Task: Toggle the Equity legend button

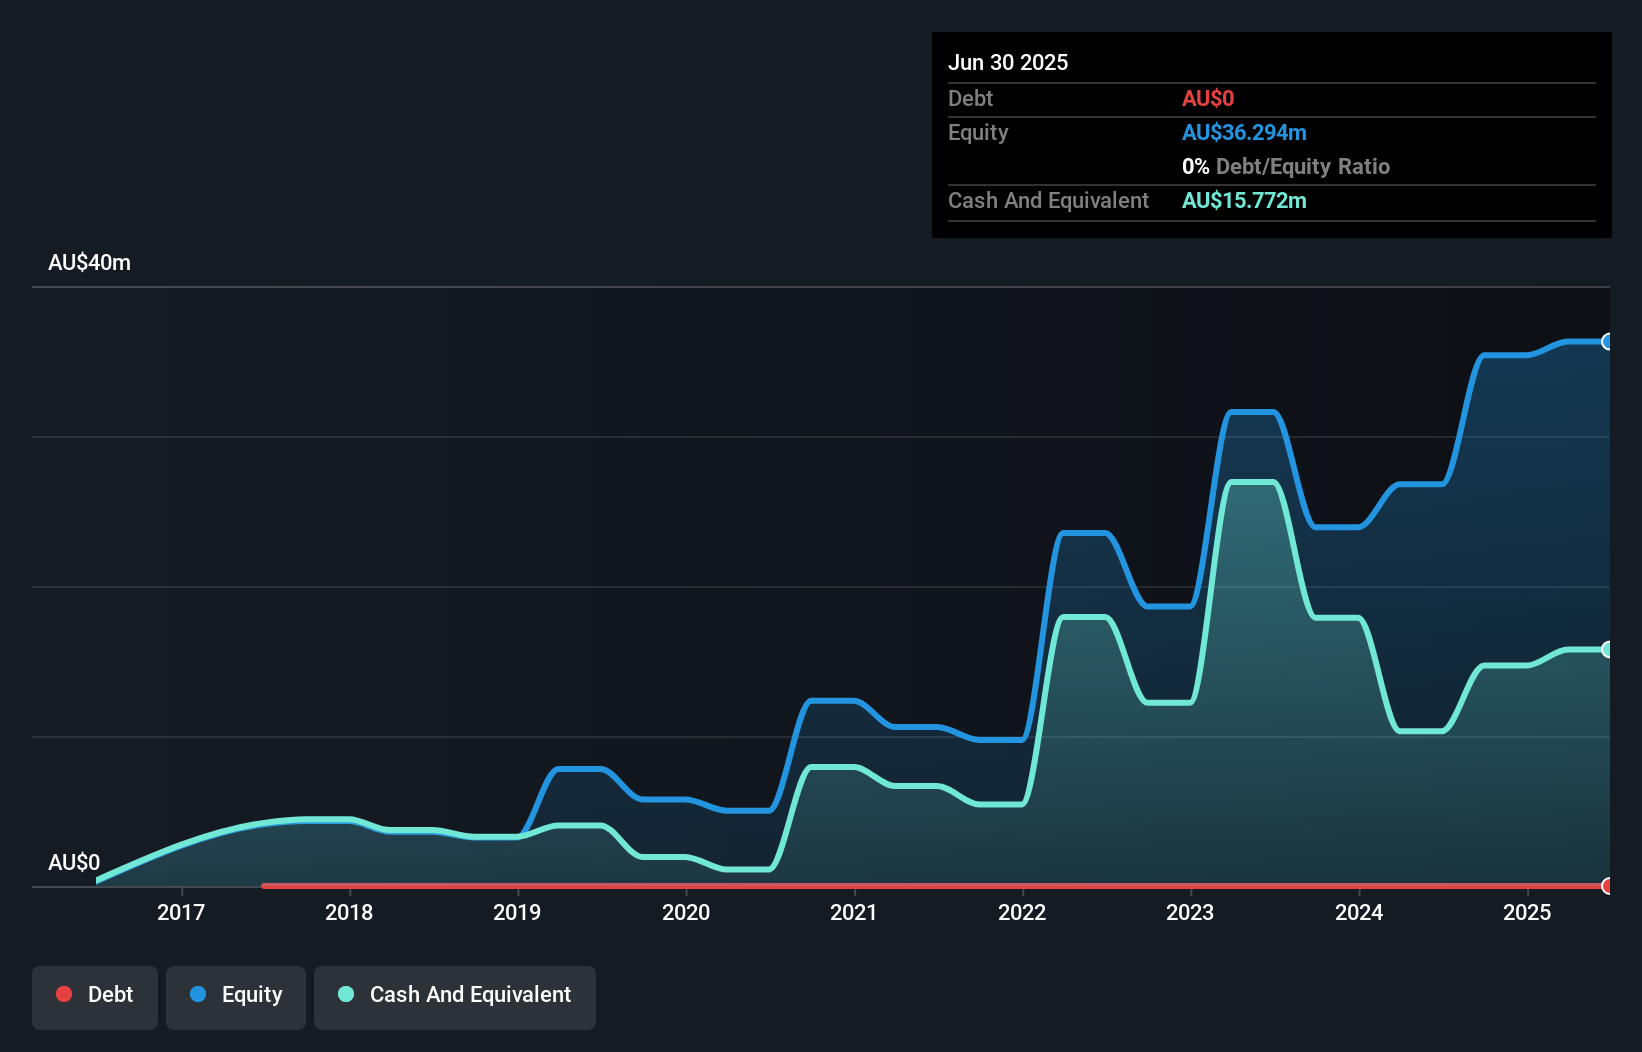Action: coord(236,997)
